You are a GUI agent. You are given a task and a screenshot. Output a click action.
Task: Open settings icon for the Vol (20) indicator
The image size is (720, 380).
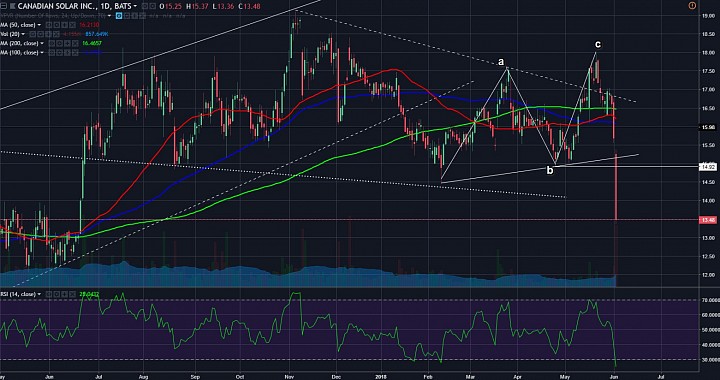40,34
